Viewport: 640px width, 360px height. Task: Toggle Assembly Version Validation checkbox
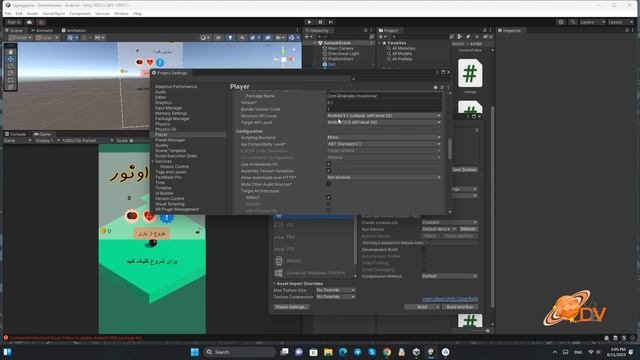click(x=329, y=171)
